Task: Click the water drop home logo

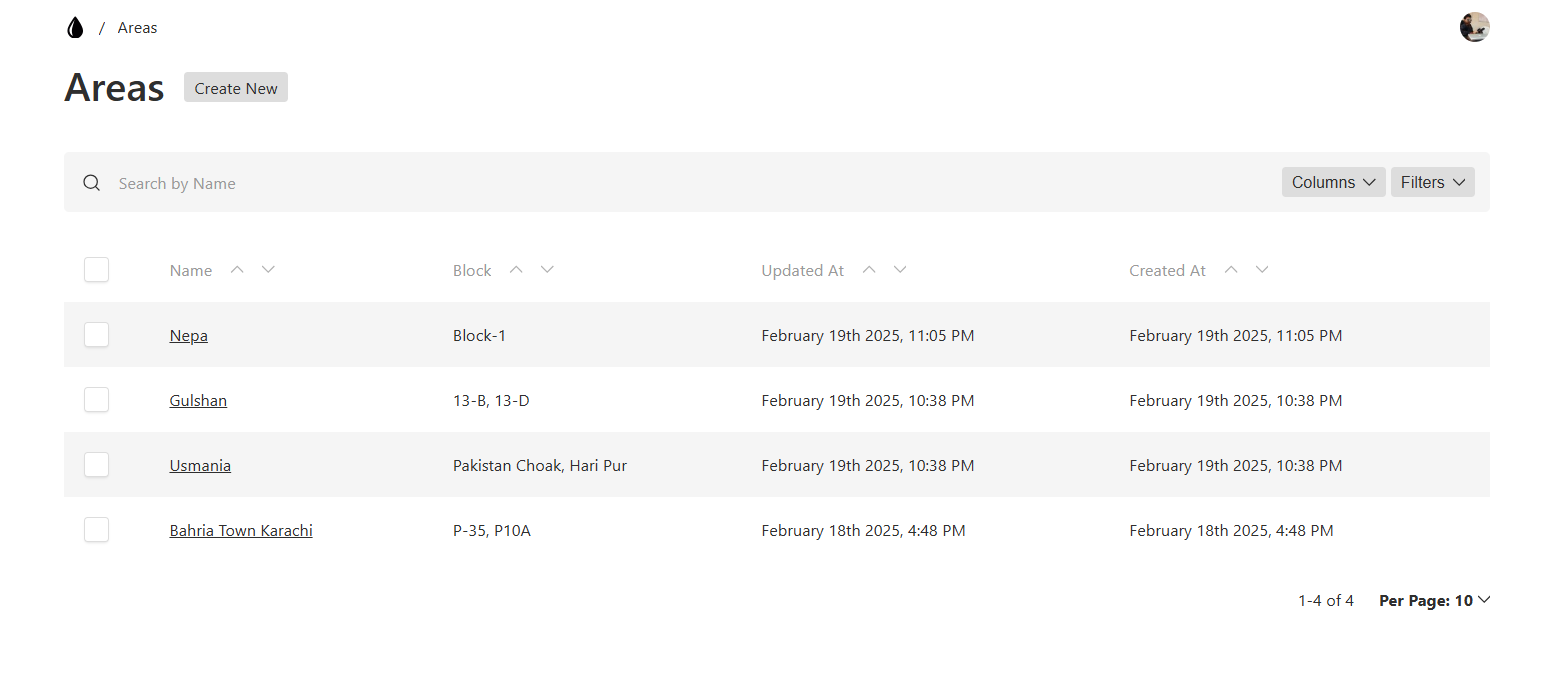Action: [75, 28]
